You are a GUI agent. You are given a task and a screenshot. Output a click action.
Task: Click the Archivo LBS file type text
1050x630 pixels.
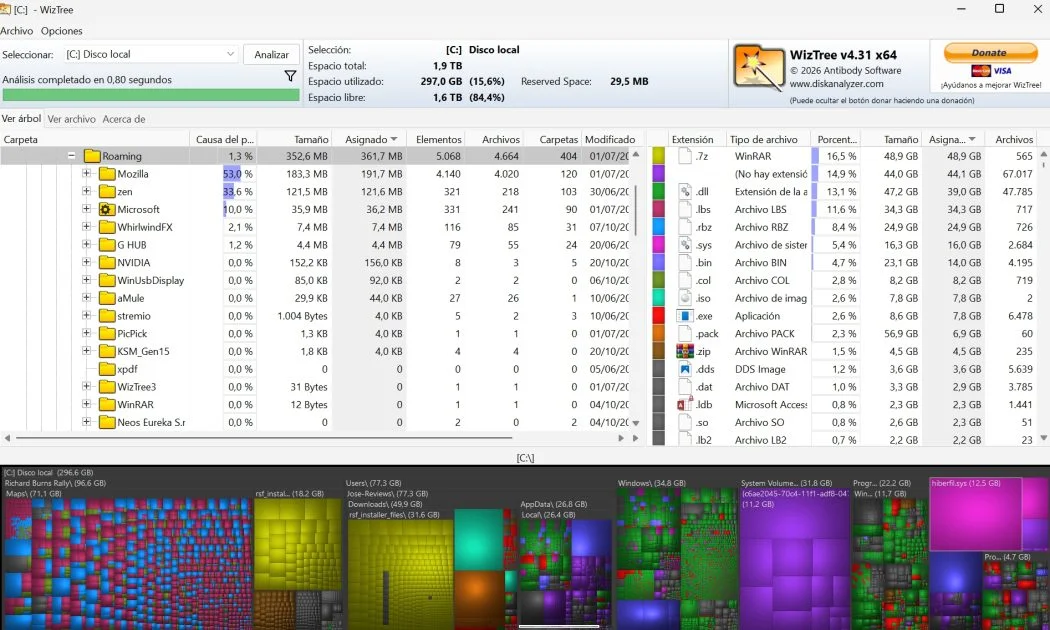[761, 210]
